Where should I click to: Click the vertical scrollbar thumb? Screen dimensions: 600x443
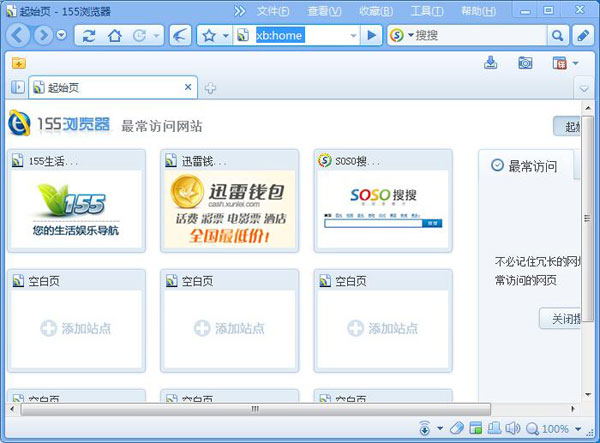pyautogui.click(x=587, y=219)
